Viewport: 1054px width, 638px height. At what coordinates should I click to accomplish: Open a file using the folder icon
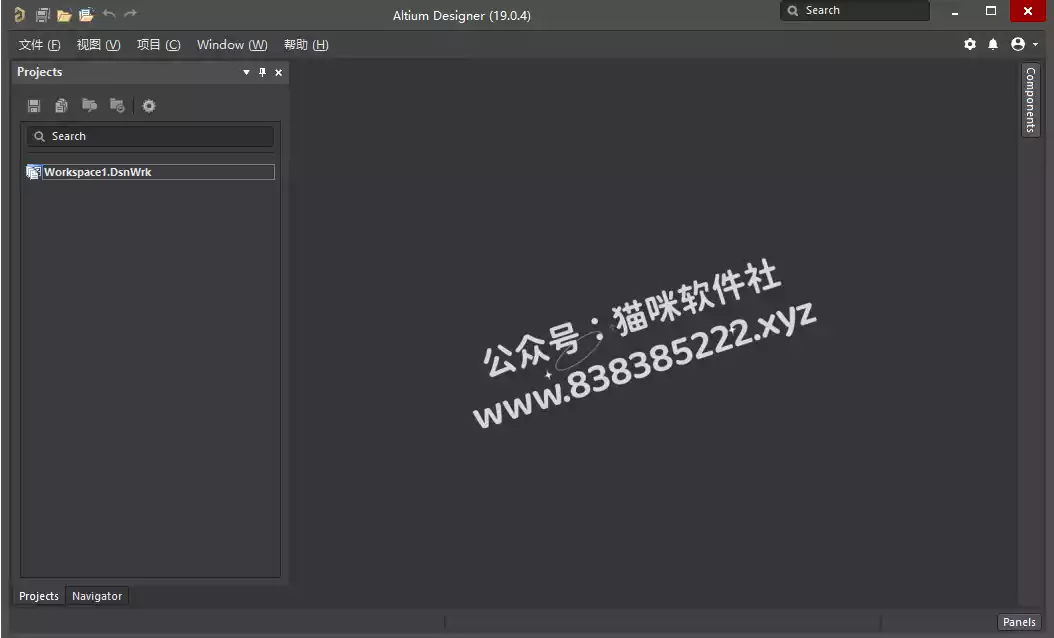coord(65,15)
